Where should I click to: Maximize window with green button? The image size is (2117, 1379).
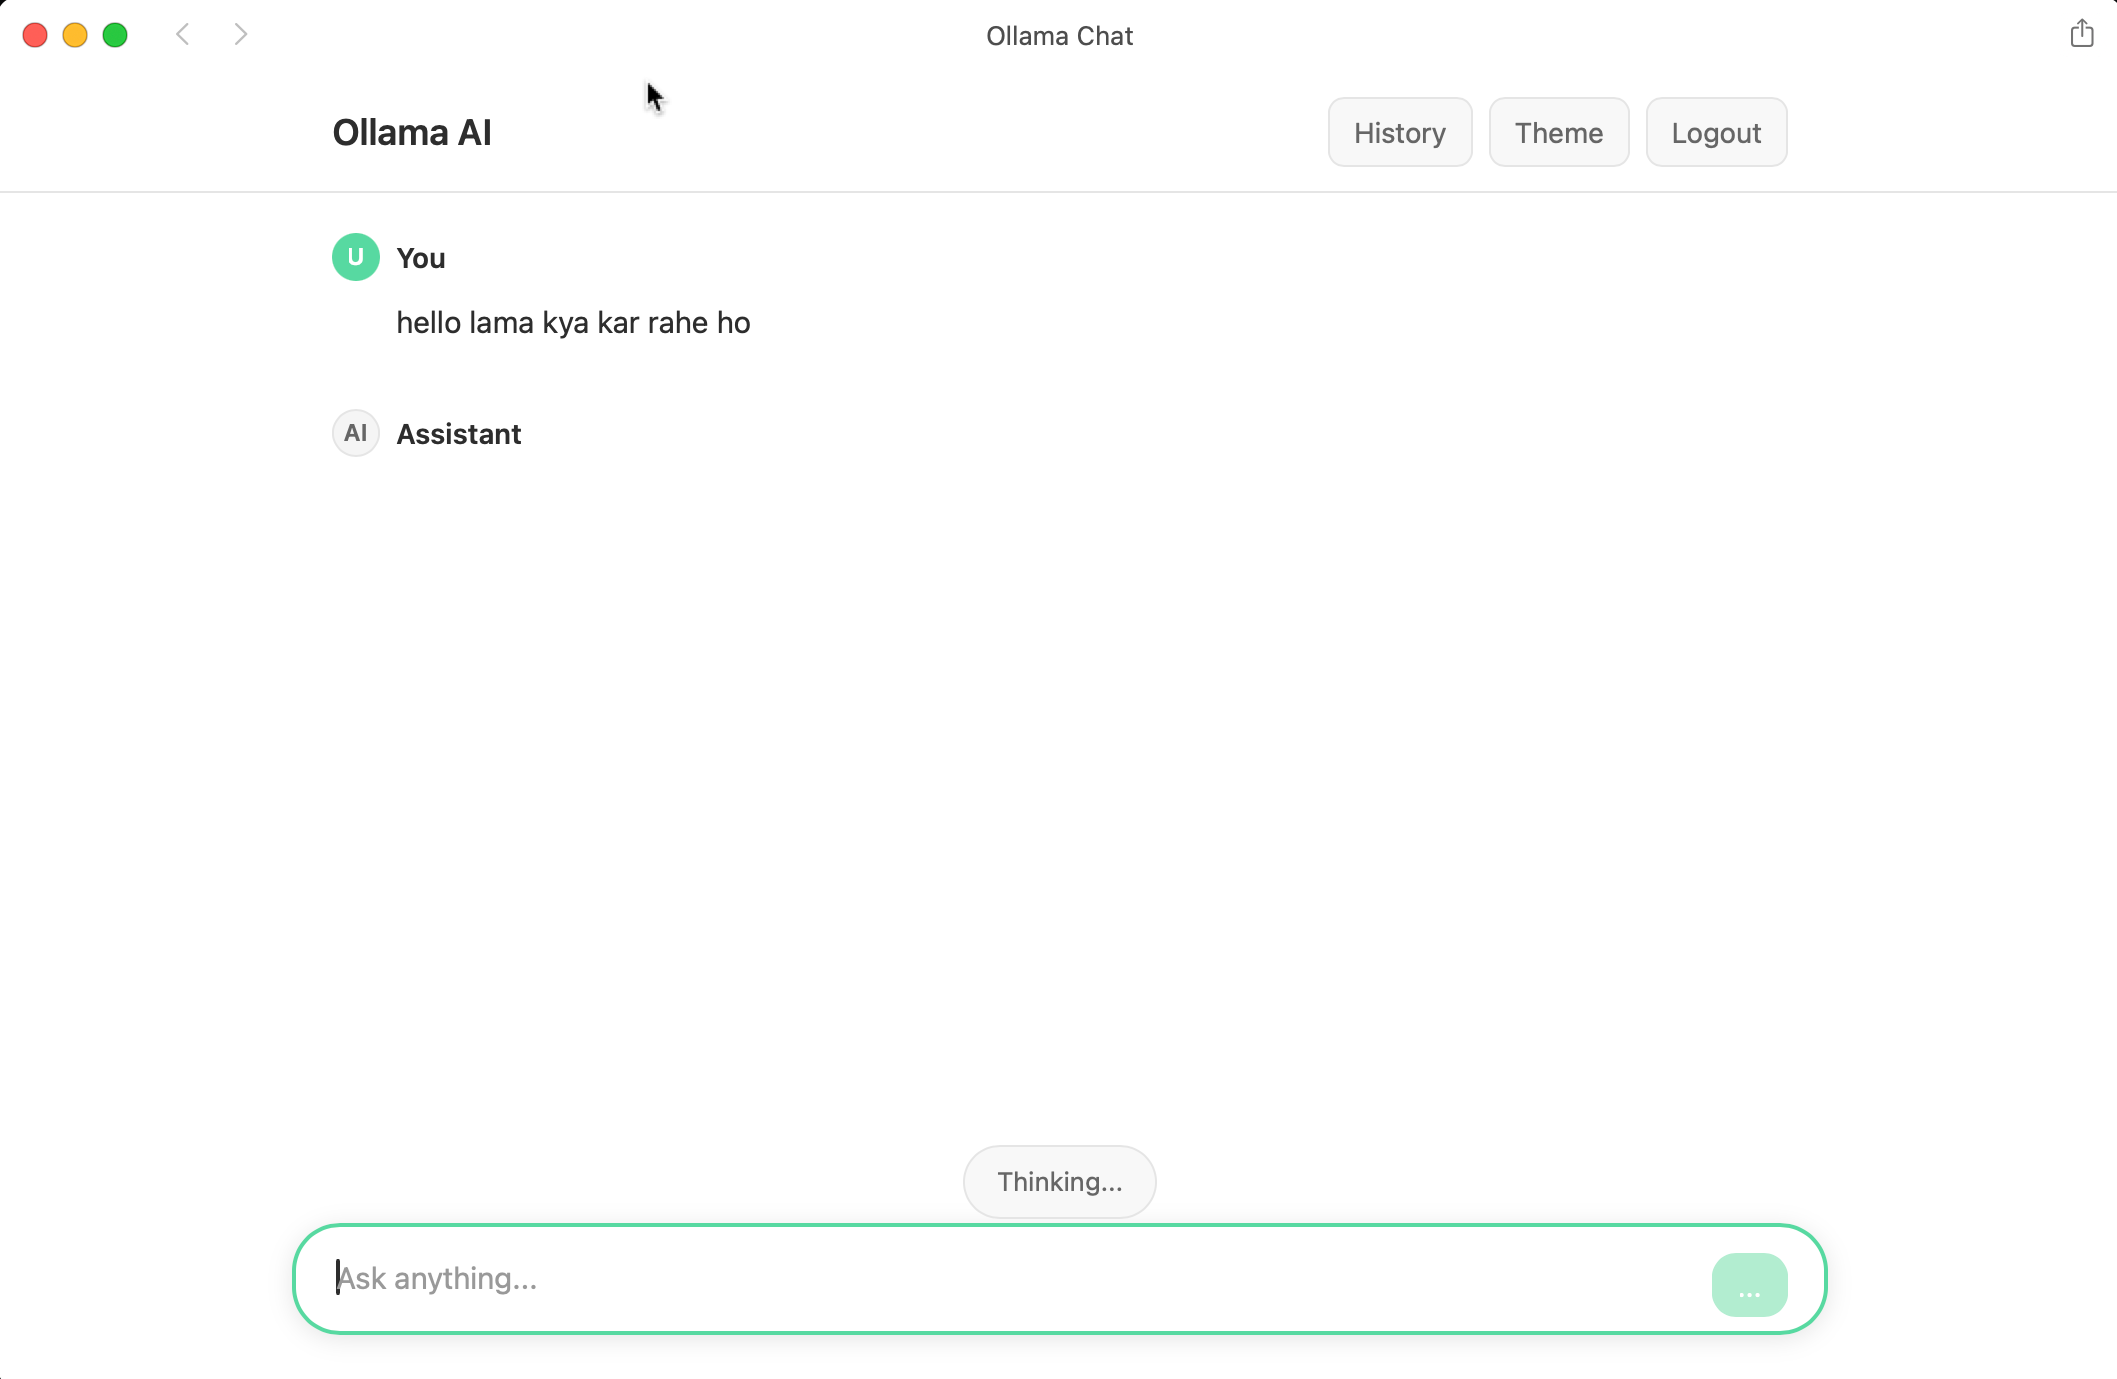coord(115,35)
